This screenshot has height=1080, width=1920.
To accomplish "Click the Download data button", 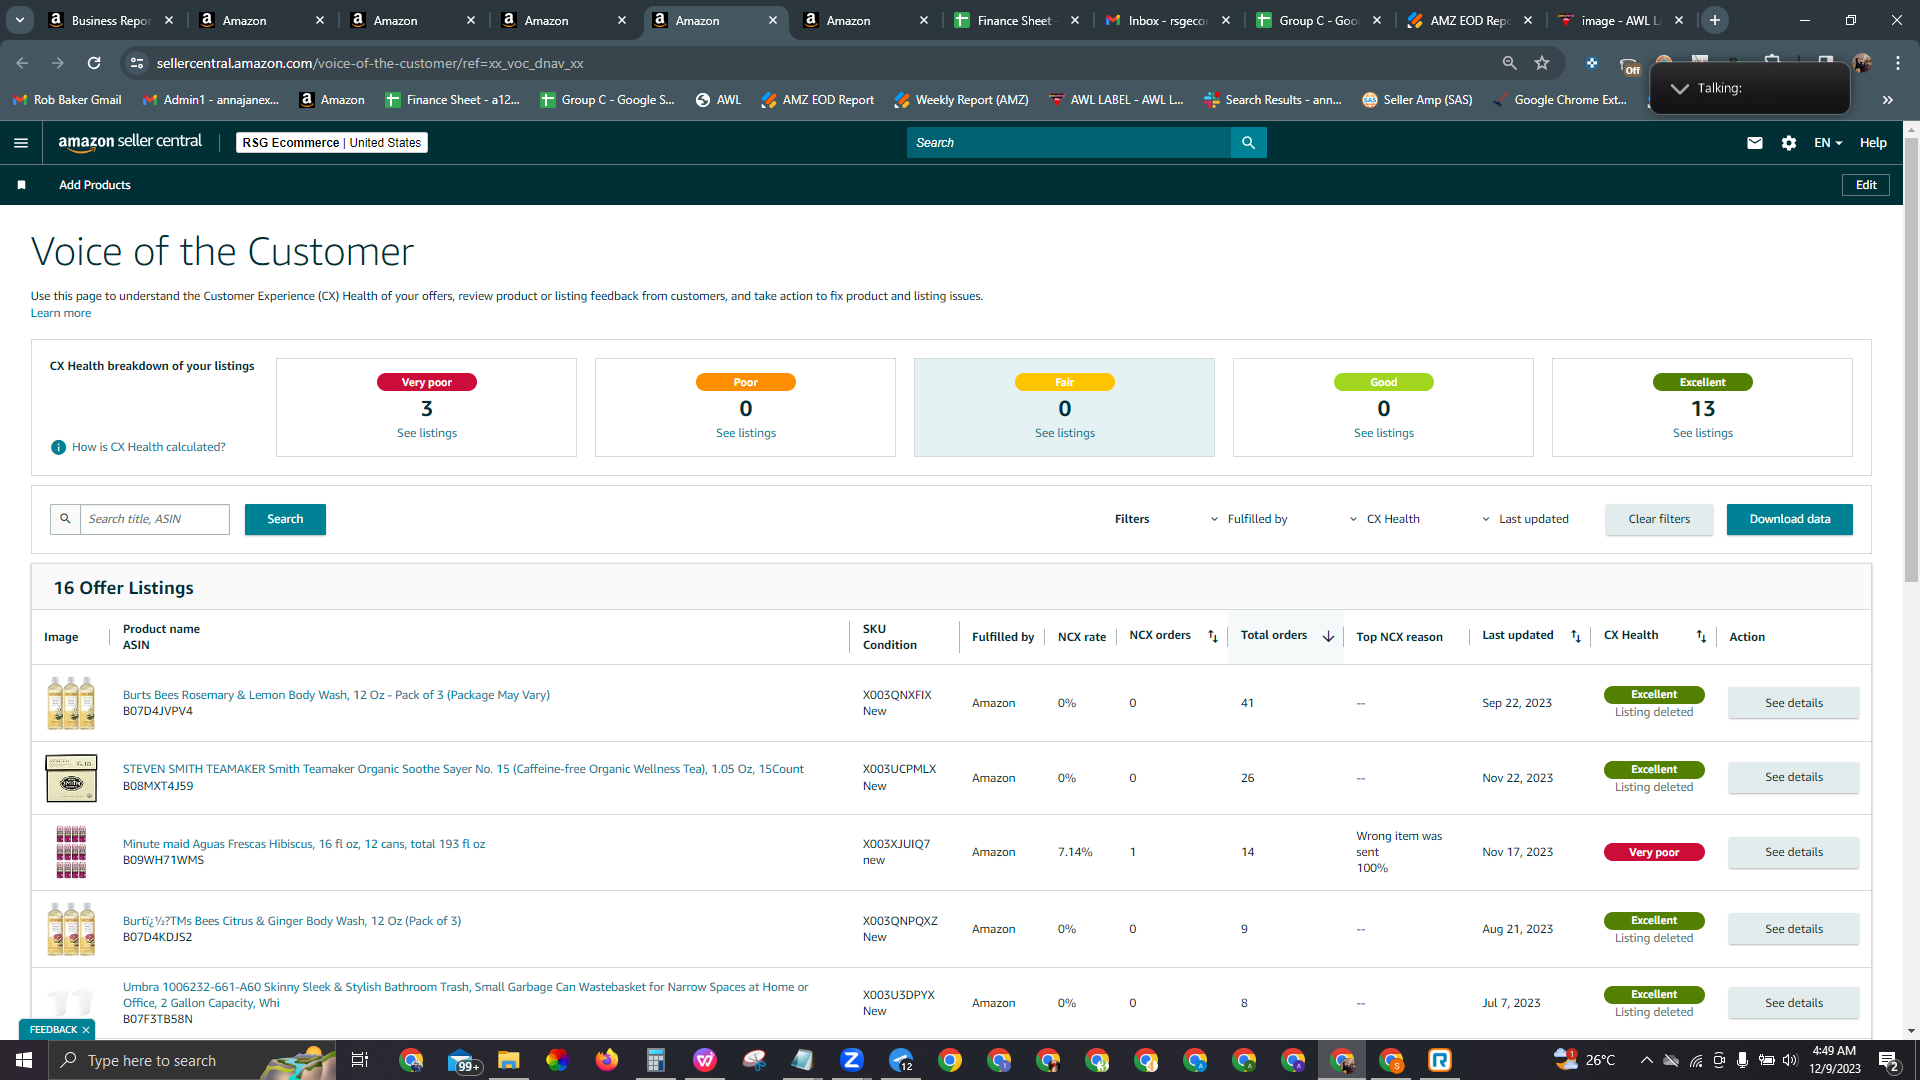I will tap(1789, 519).
